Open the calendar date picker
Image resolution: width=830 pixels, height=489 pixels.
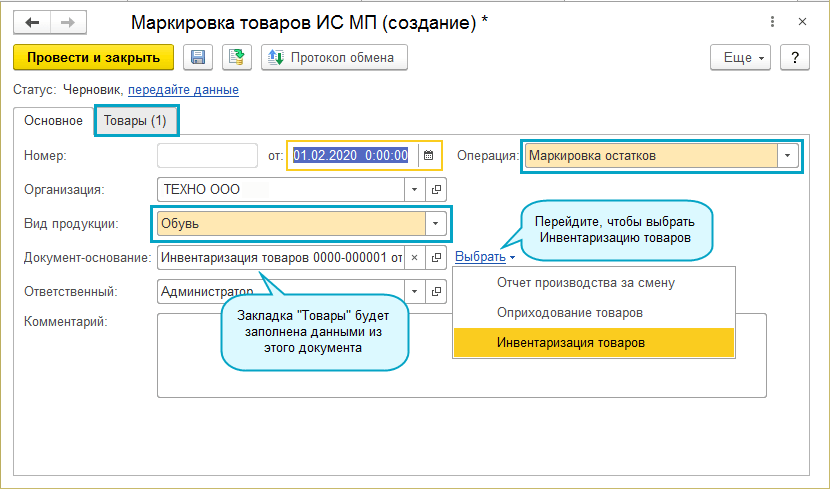428,155
